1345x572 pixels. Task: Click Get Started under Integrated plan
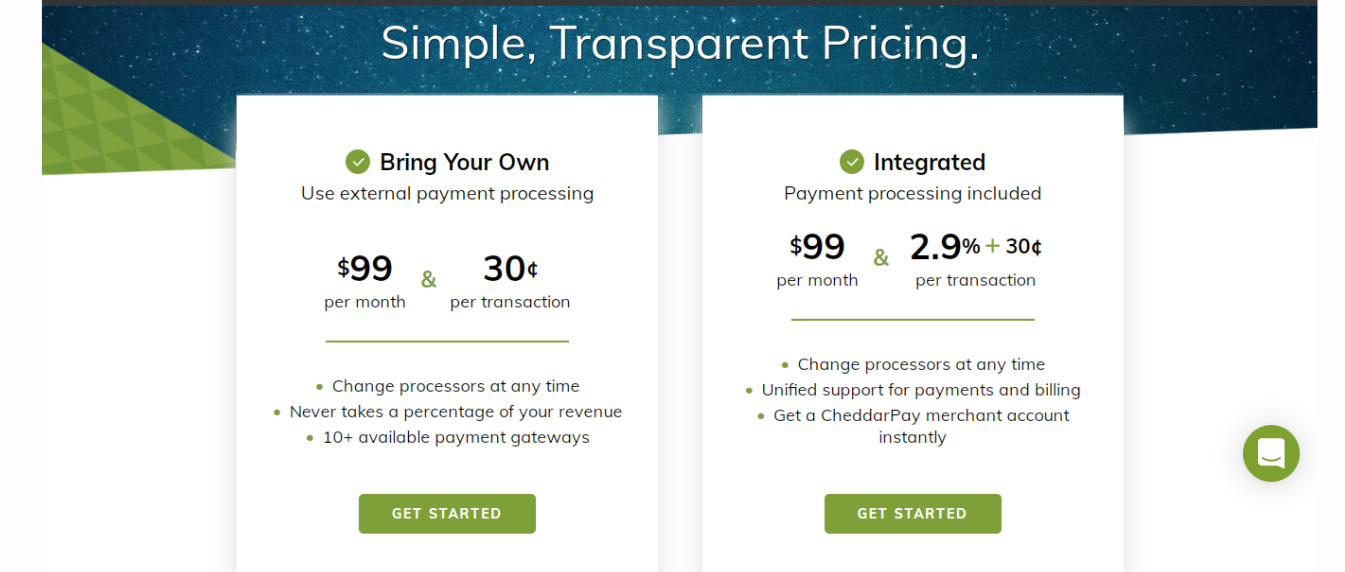coord(913,513)
